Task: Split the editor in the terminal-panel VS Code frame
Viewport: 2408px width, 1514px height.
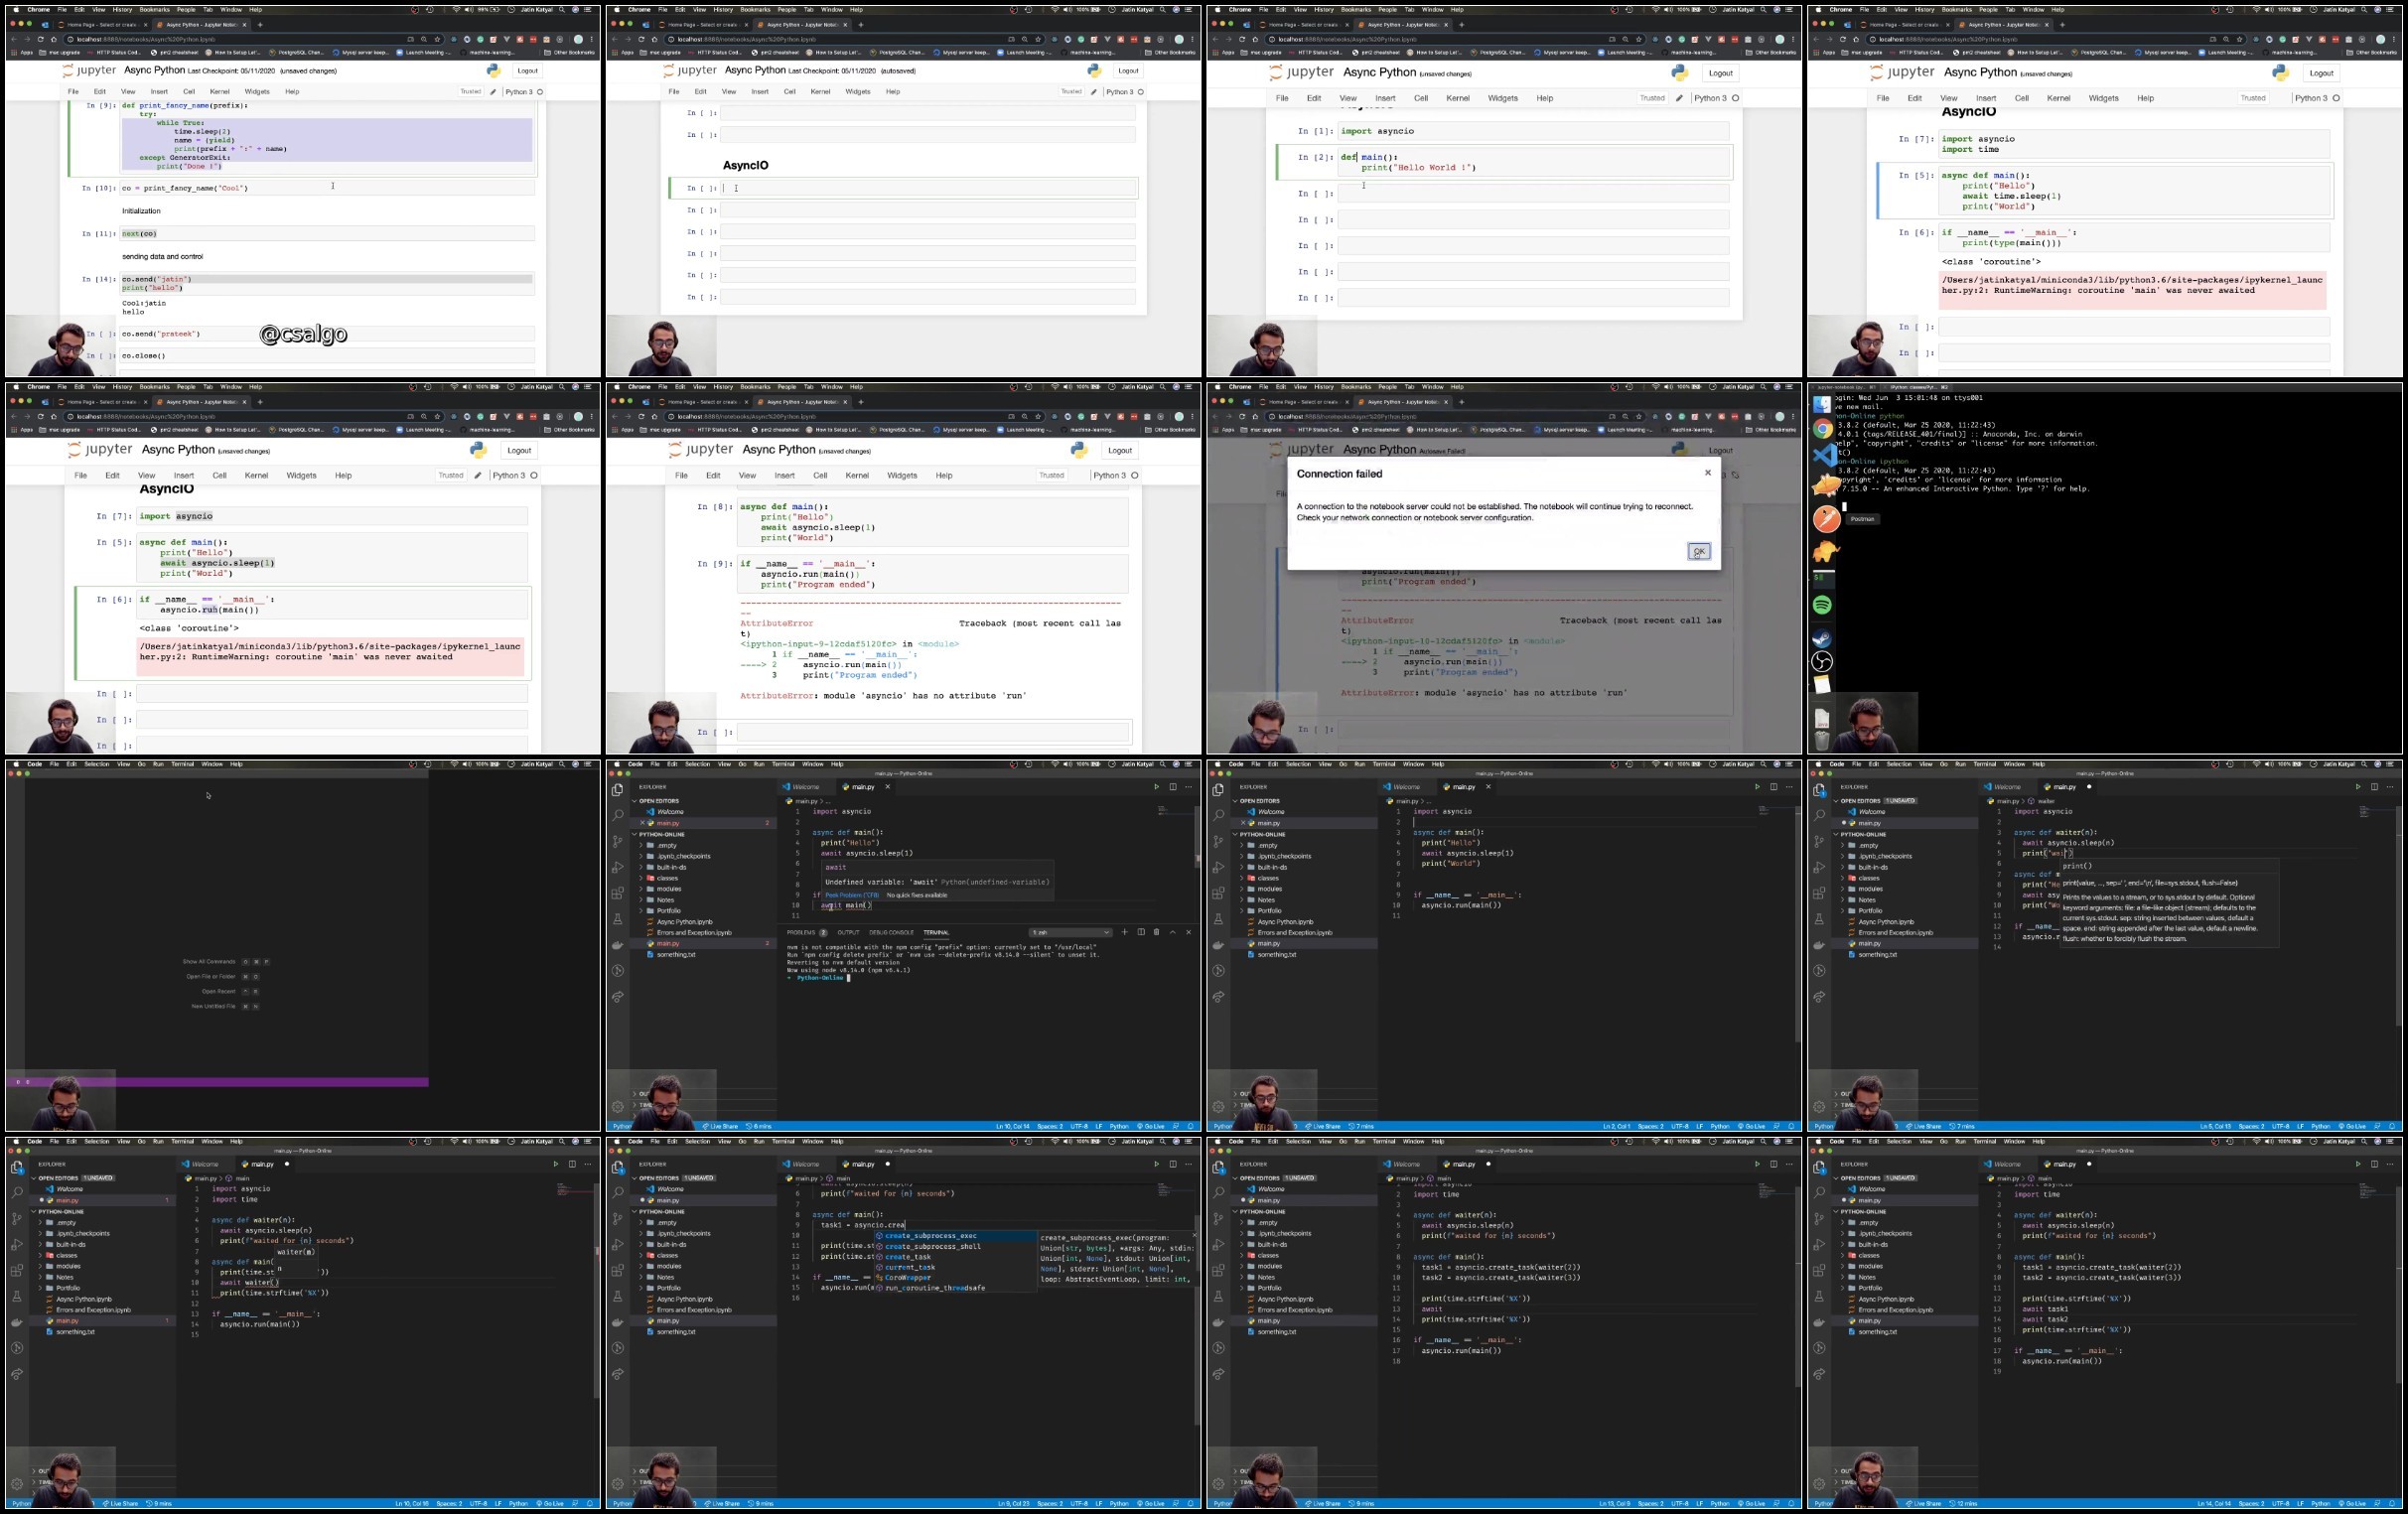Action: point(1173,787)
